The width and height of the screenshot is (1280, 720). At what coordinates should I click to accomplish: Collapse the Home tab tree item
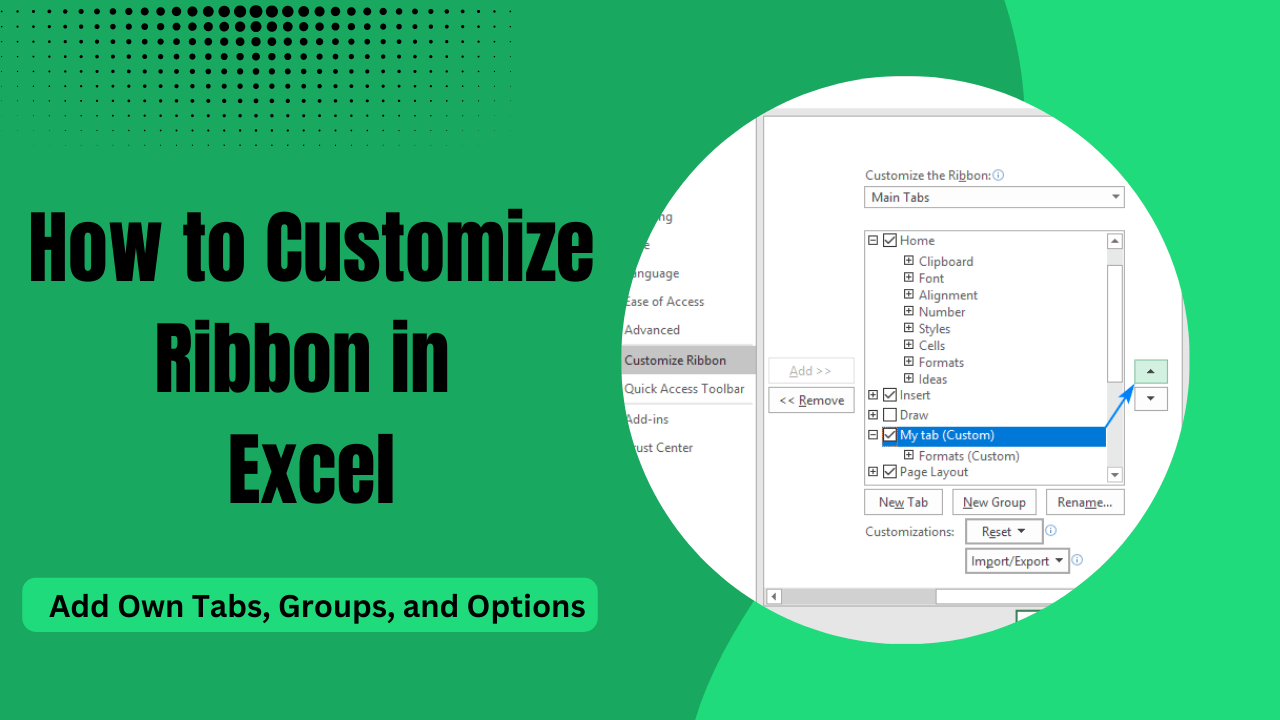pos(874,240)
